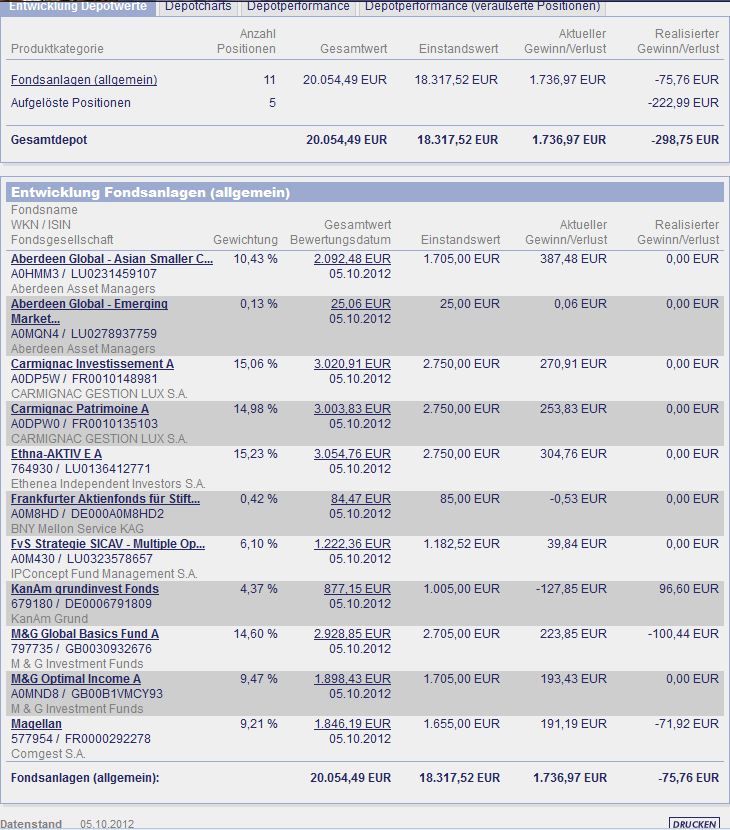Open M&G Optimal Income A link
Image resolution: width=730 pixels, height=830 pixels.
(76, 679)
